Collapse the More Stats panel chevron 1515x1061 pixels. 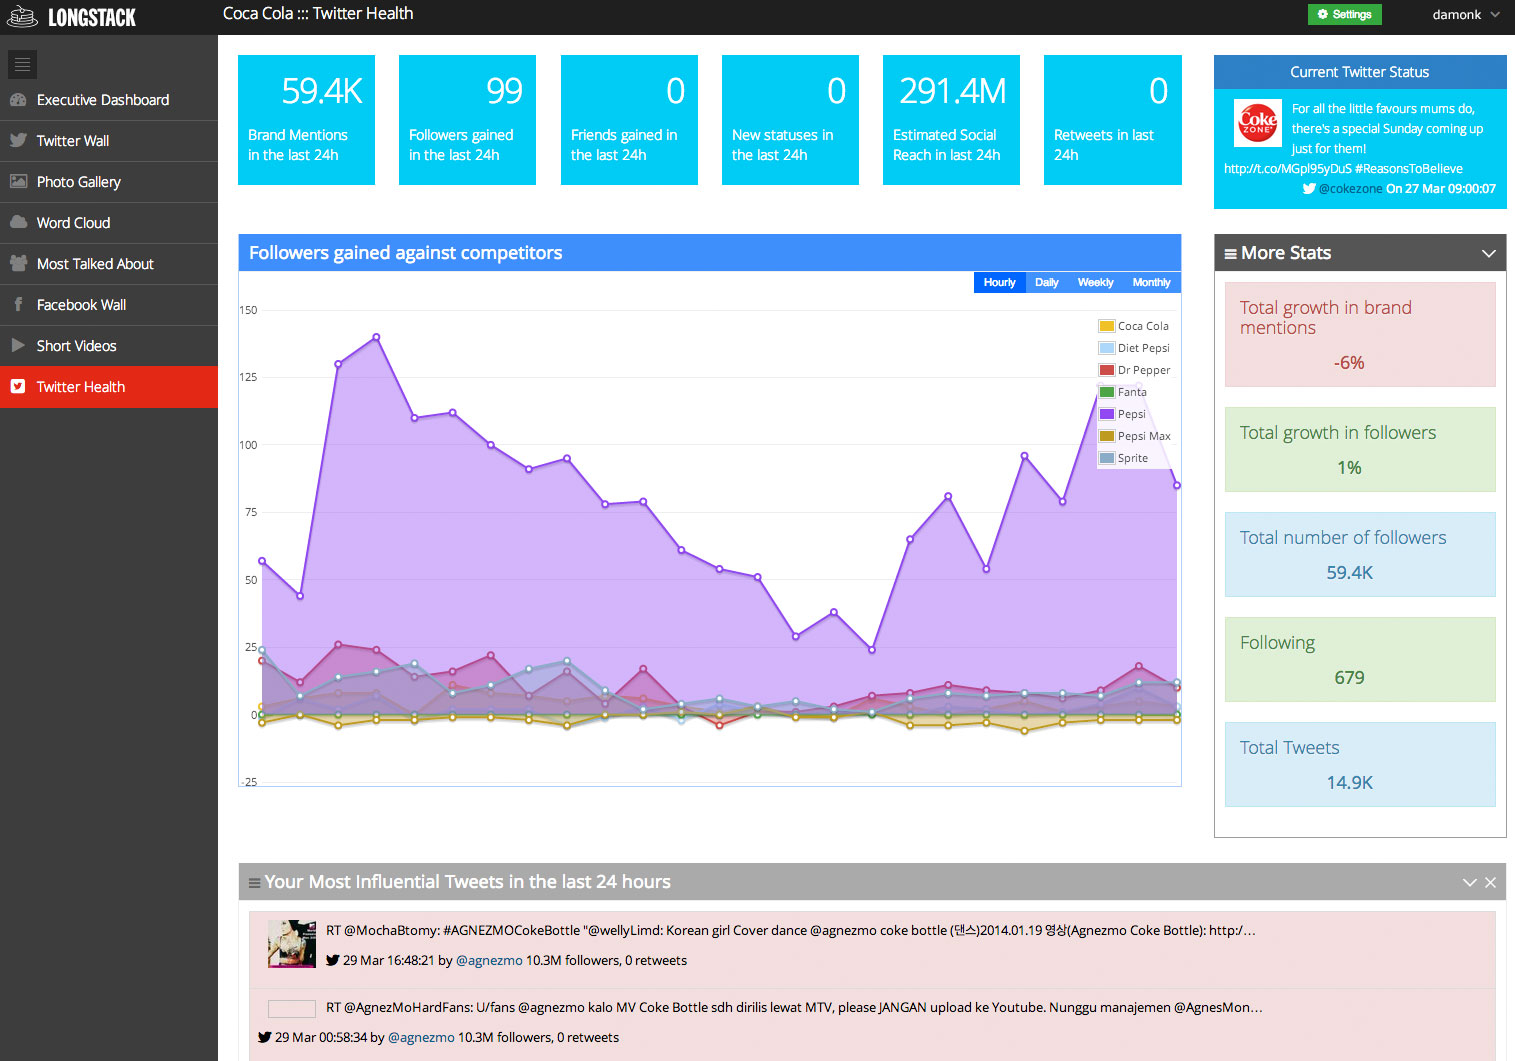point(1488,254)
